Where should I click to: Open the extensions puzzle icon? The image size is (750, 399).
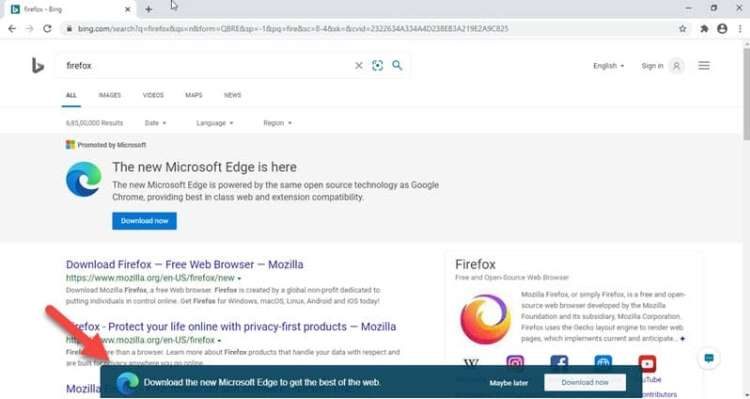(704, 29)
